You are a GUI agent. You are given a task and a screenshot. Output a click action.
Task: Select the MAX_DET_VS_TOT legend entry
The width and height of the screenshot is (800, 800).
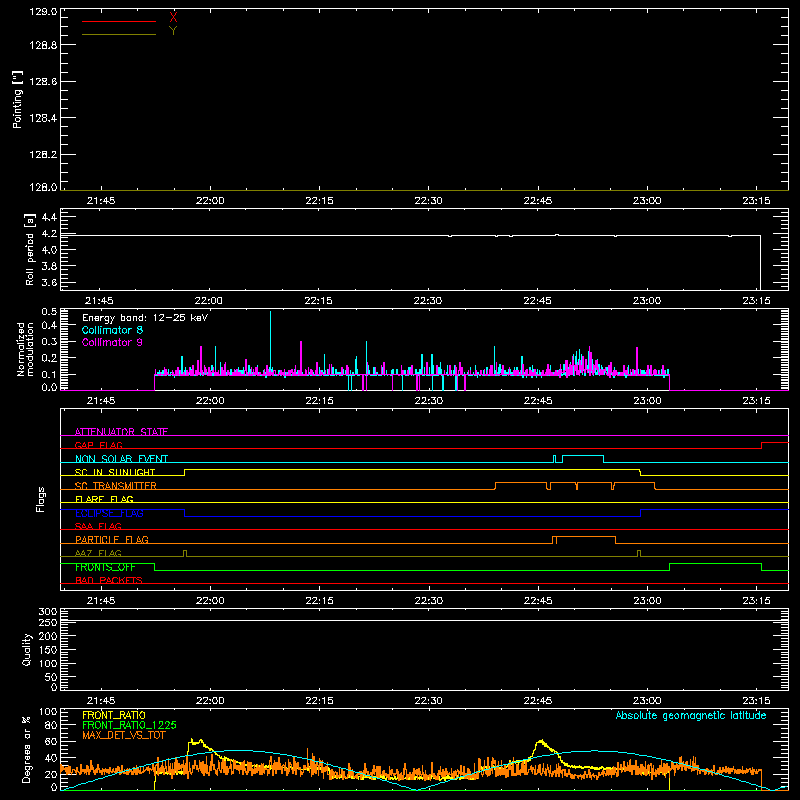pyautogui.click(x=124, y=735)
